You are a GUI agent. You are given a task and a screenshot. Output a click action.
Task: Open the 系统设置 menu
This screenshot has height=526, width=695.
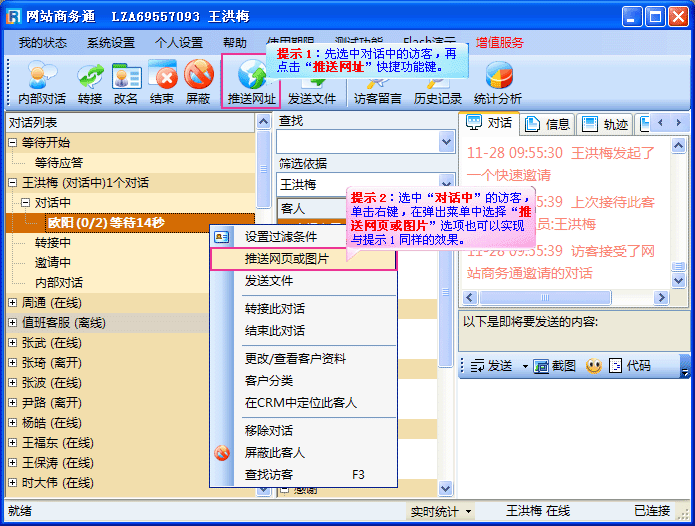110,43
